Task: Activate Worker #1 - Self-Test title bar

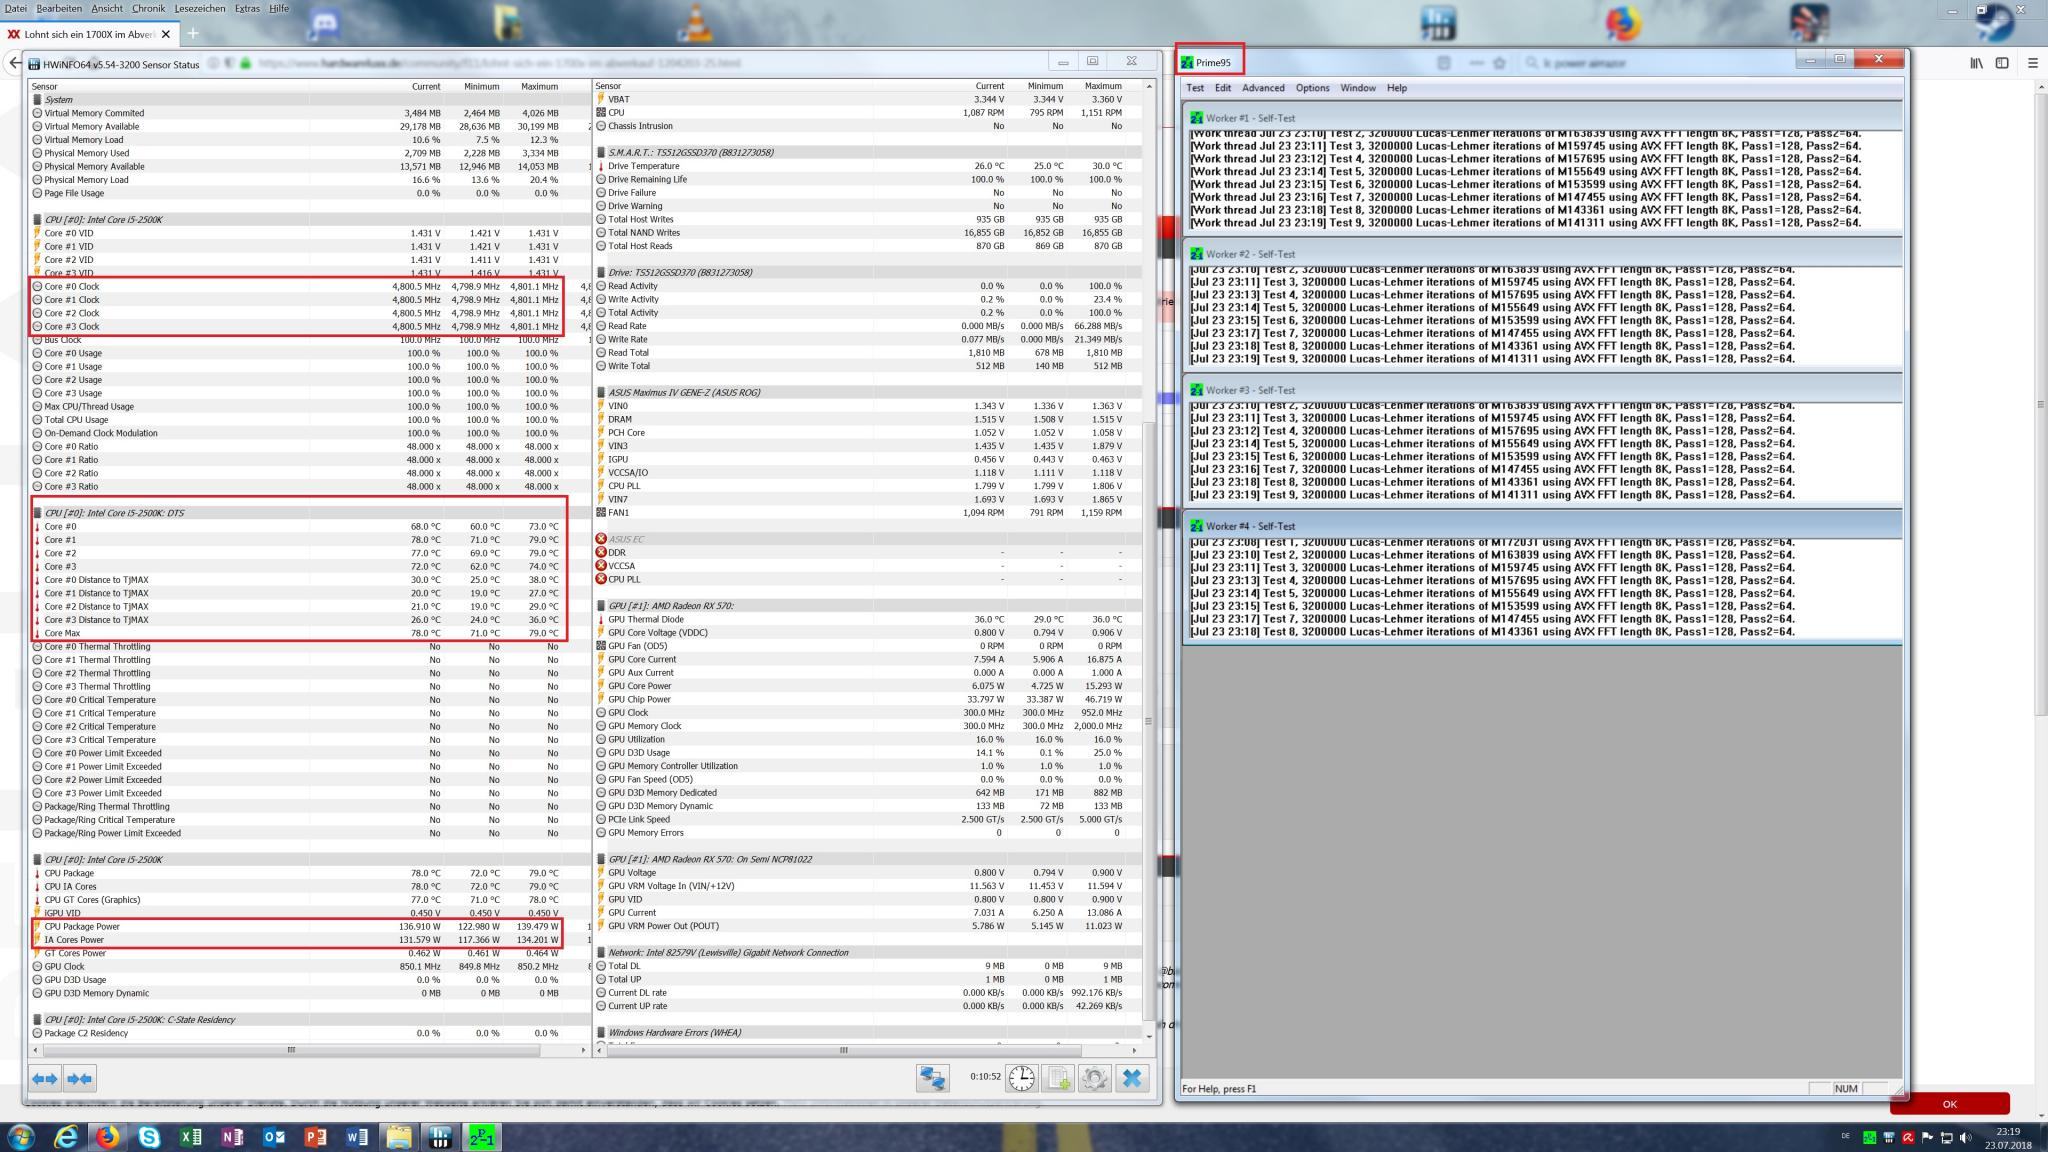Action: pyautogui.click(x=1543, y=118)
